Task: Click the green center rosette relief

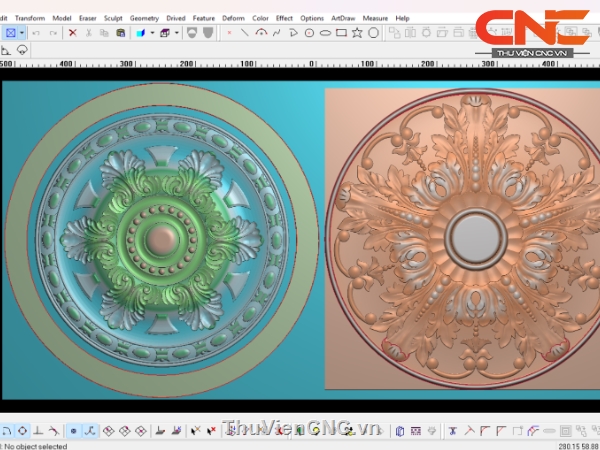Action: point(159,239)
